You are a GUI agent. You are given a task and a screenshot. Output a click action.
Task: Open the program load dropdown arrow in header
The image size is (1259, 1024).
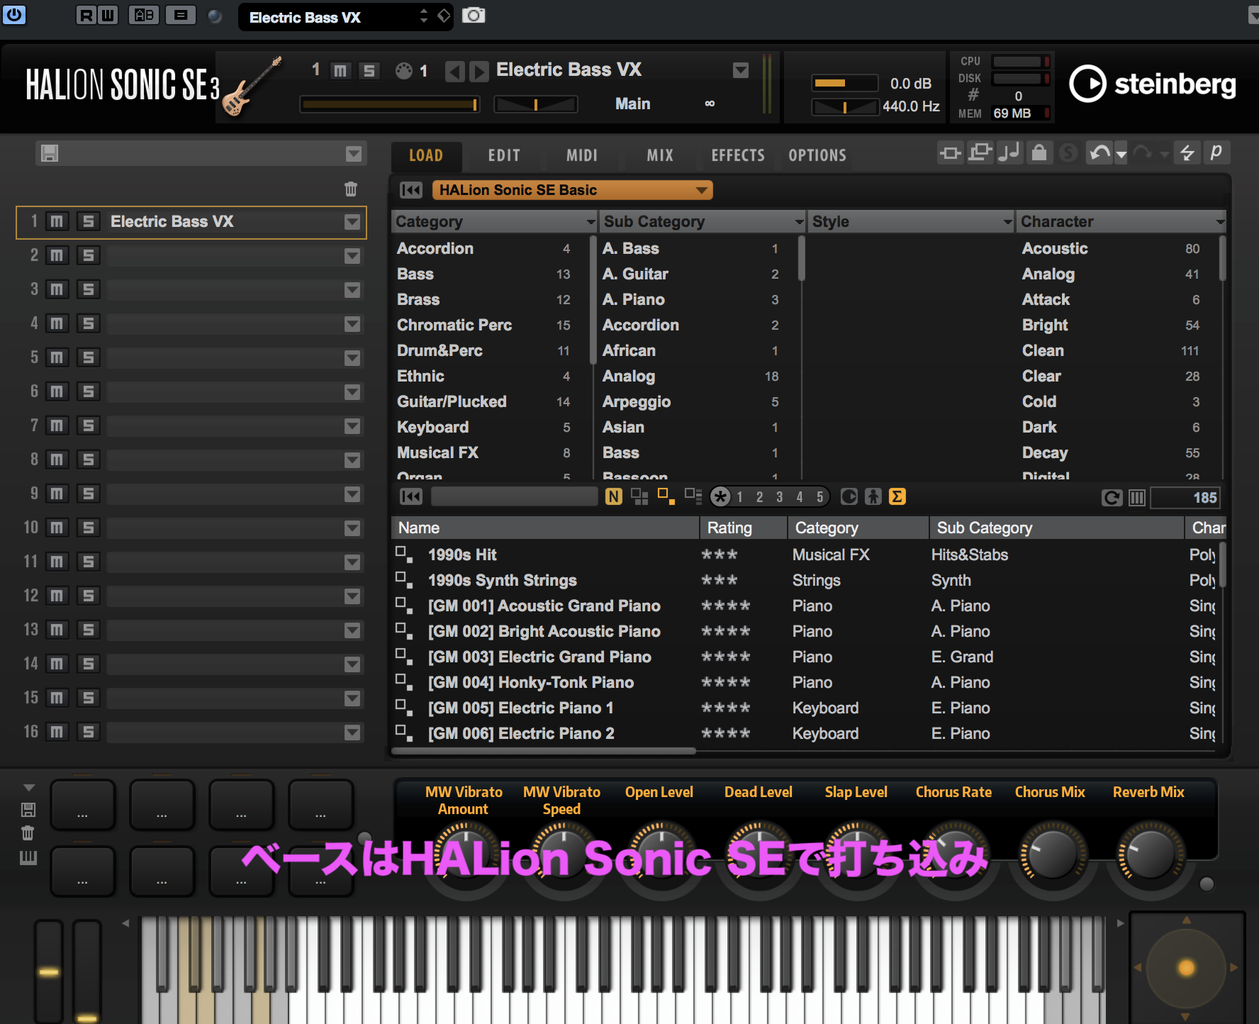coord(740,70)
